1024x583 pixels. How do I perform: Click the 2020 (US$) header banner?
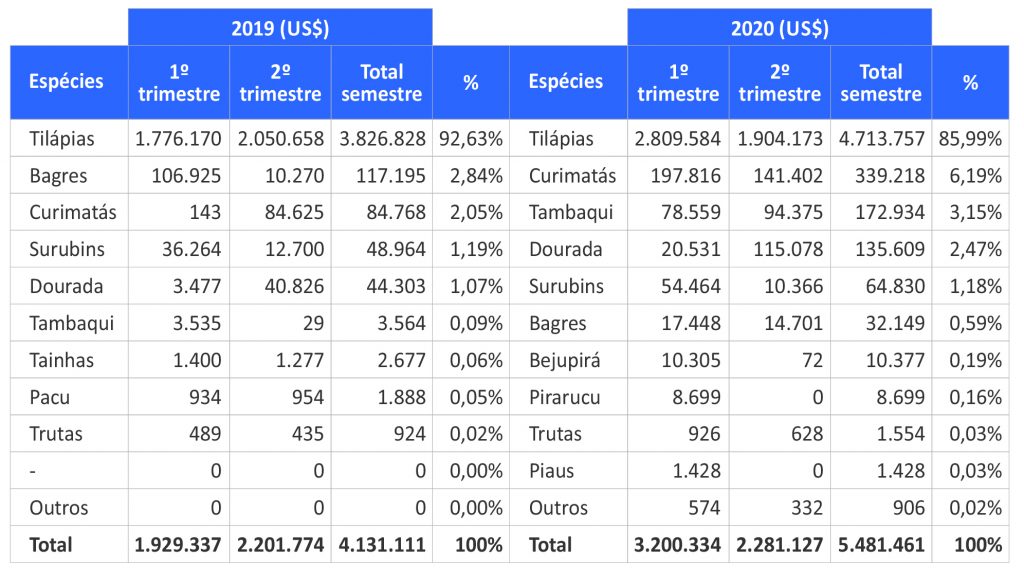click(x=779, y=28)
